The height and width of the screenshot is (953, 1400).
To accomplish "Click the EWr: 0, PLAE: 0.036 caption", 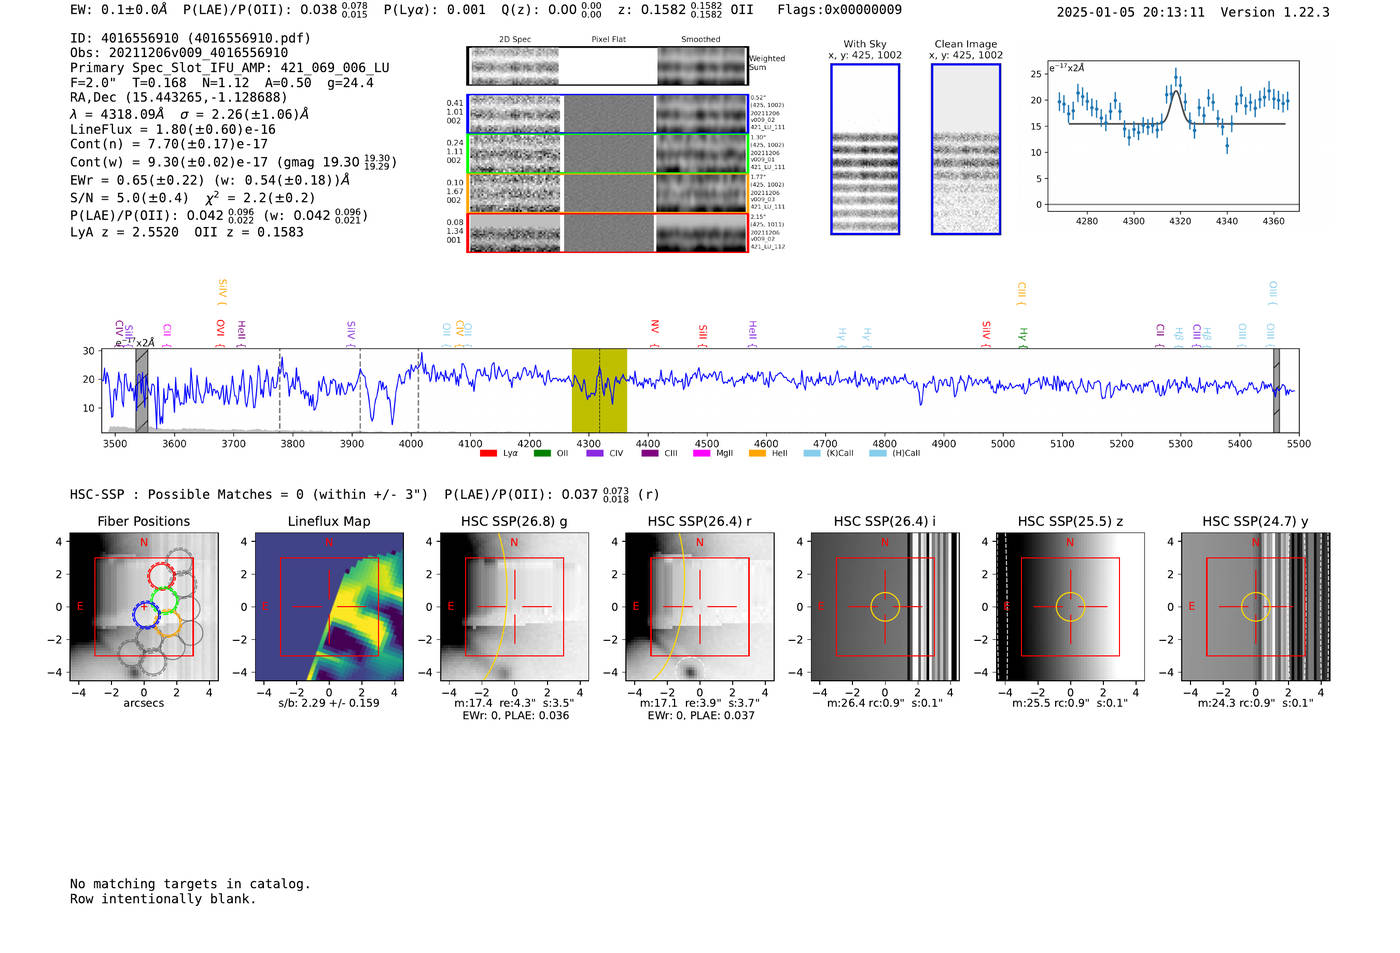I will coord(516,716).
